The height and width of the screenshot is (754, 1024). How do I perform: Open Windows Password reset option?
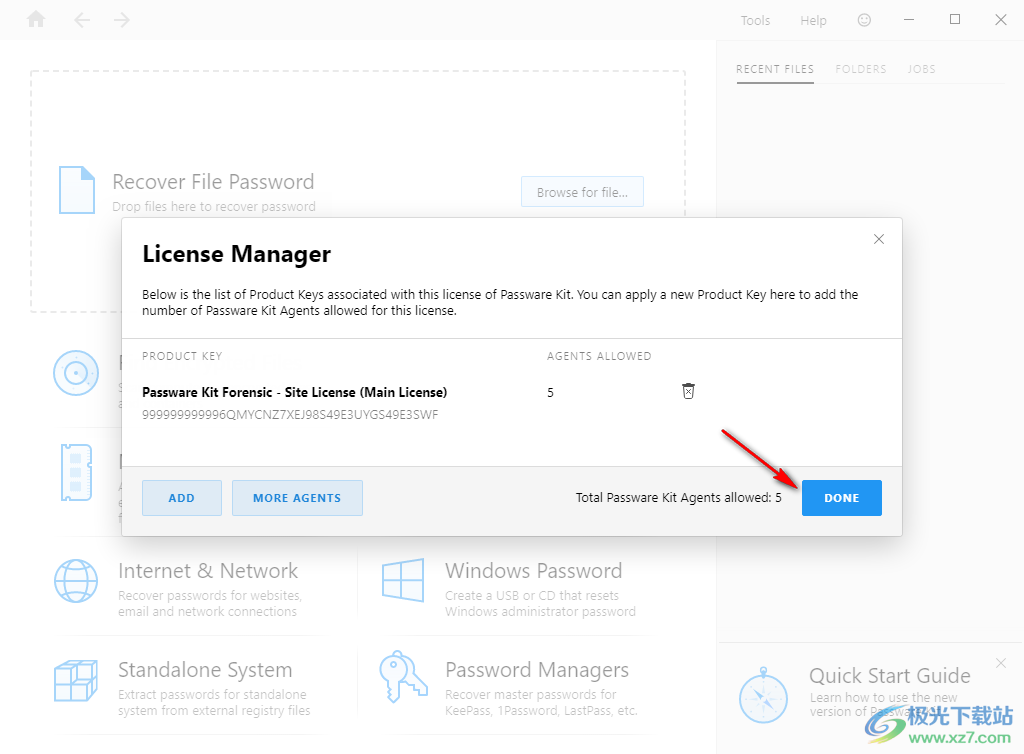(x=534, y=570)
